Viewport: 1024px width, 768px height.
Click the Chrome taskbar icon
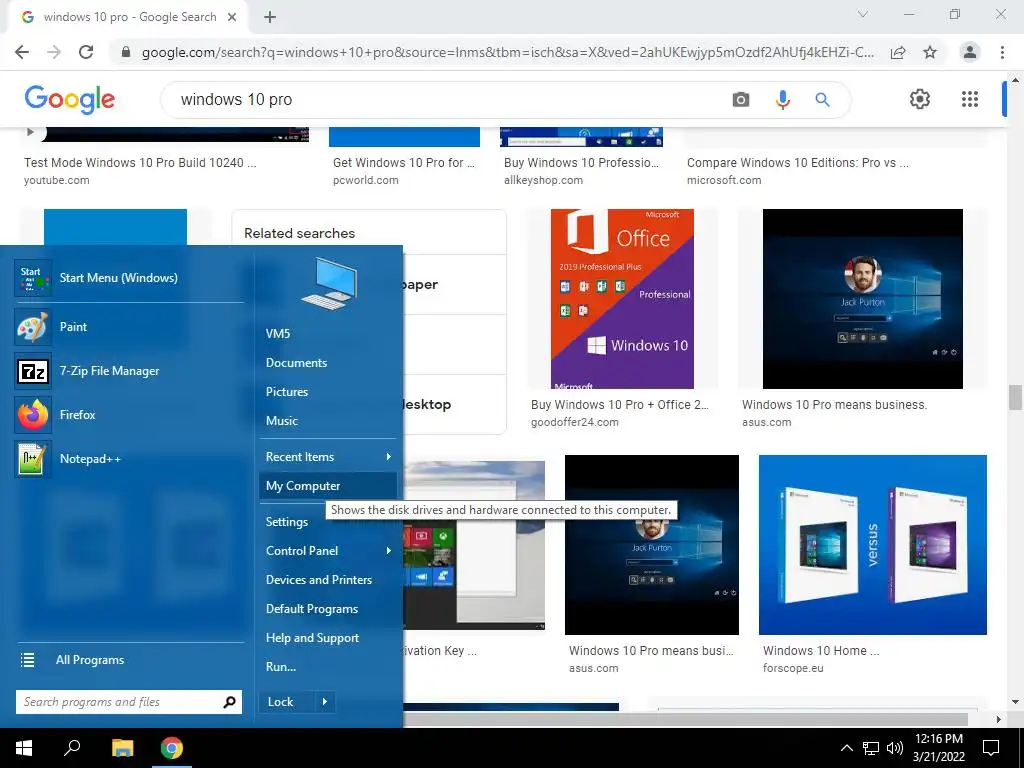pyautogui.click(x=172, y=748)
